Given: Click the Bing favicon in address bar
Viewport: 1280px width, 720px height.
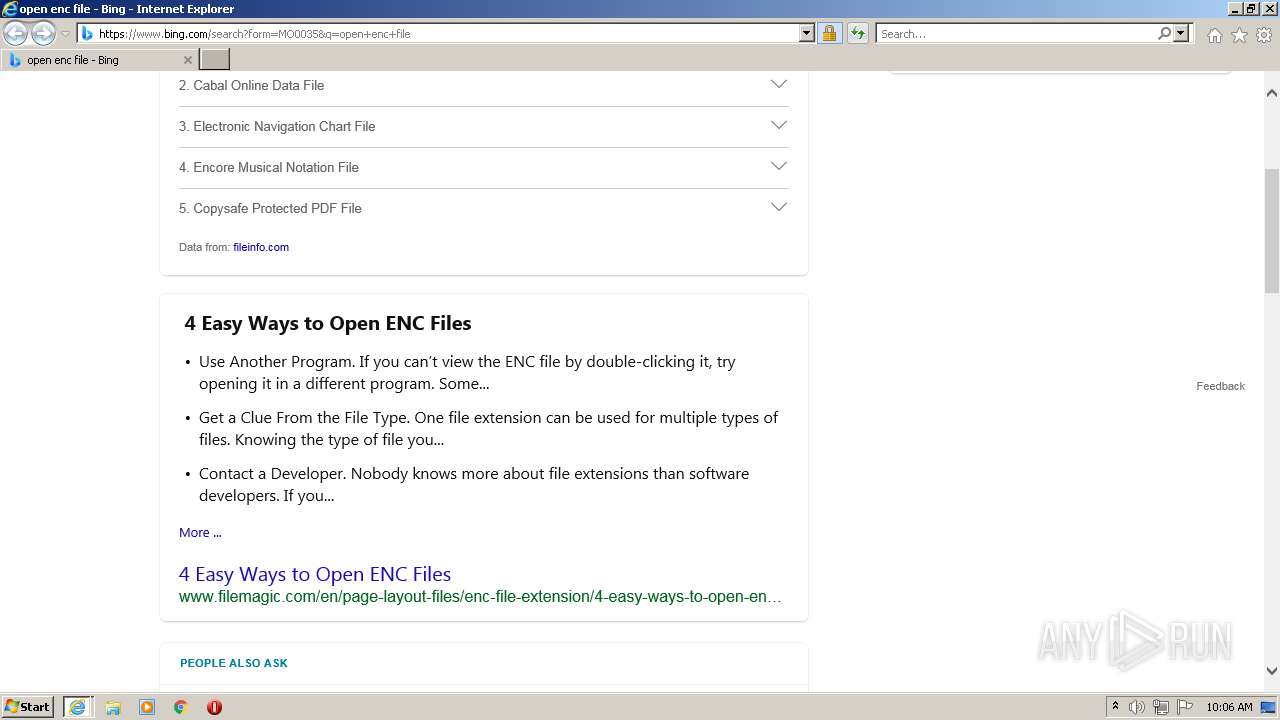Looking at the screenshot, I should tap(87, 34).
